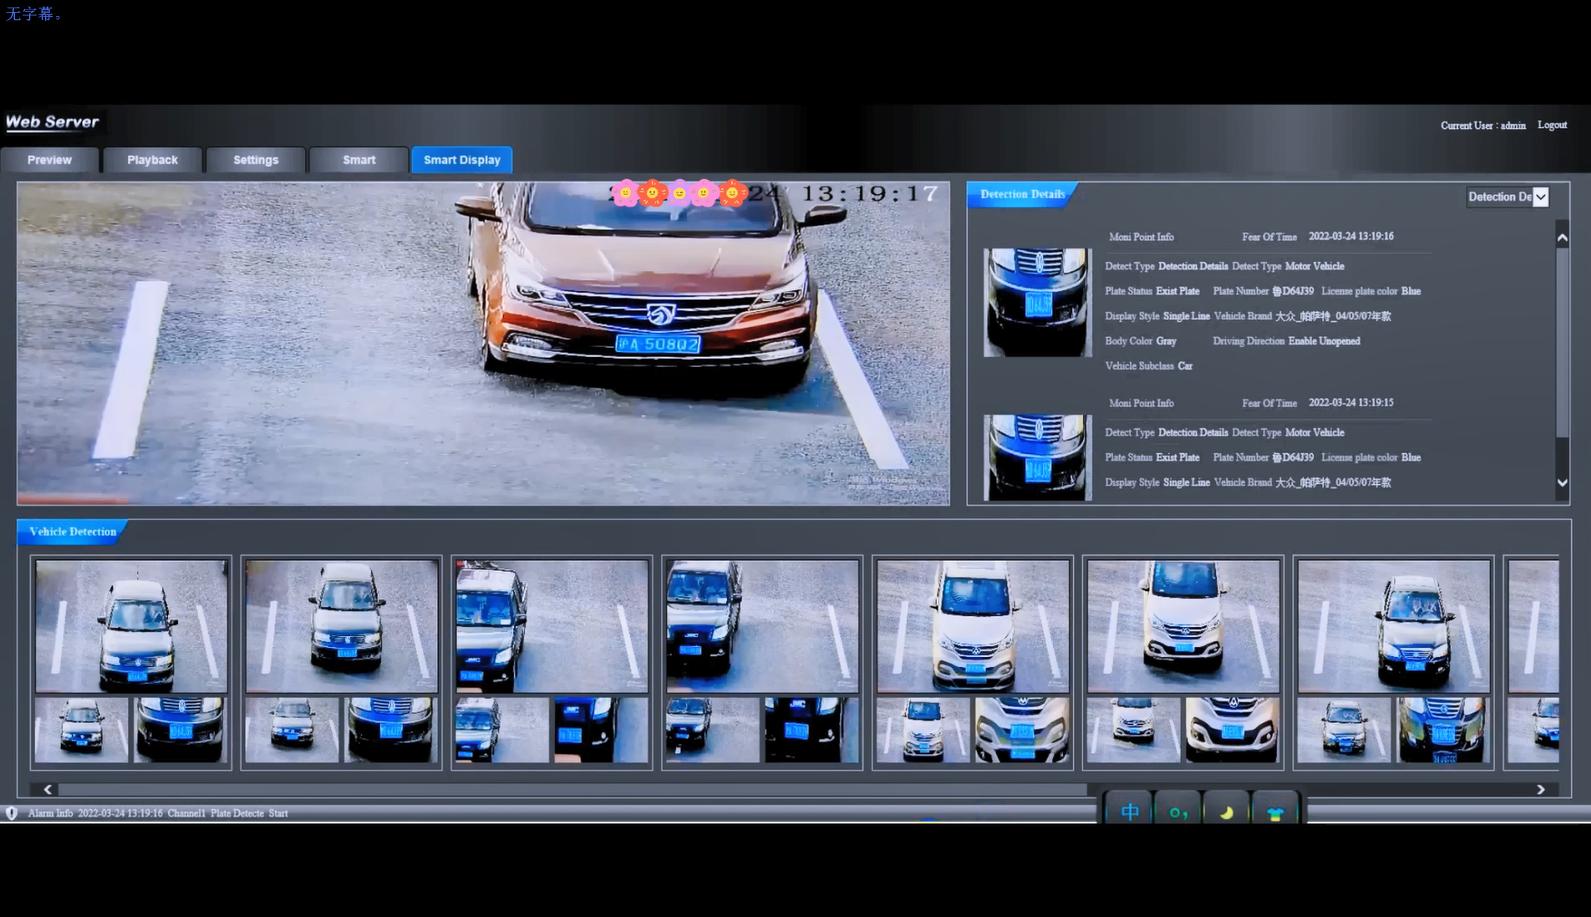Select third snapshot showing dark pickup truck
Viewport: 1591px width, 917px height.
click(x=551, y=626)
